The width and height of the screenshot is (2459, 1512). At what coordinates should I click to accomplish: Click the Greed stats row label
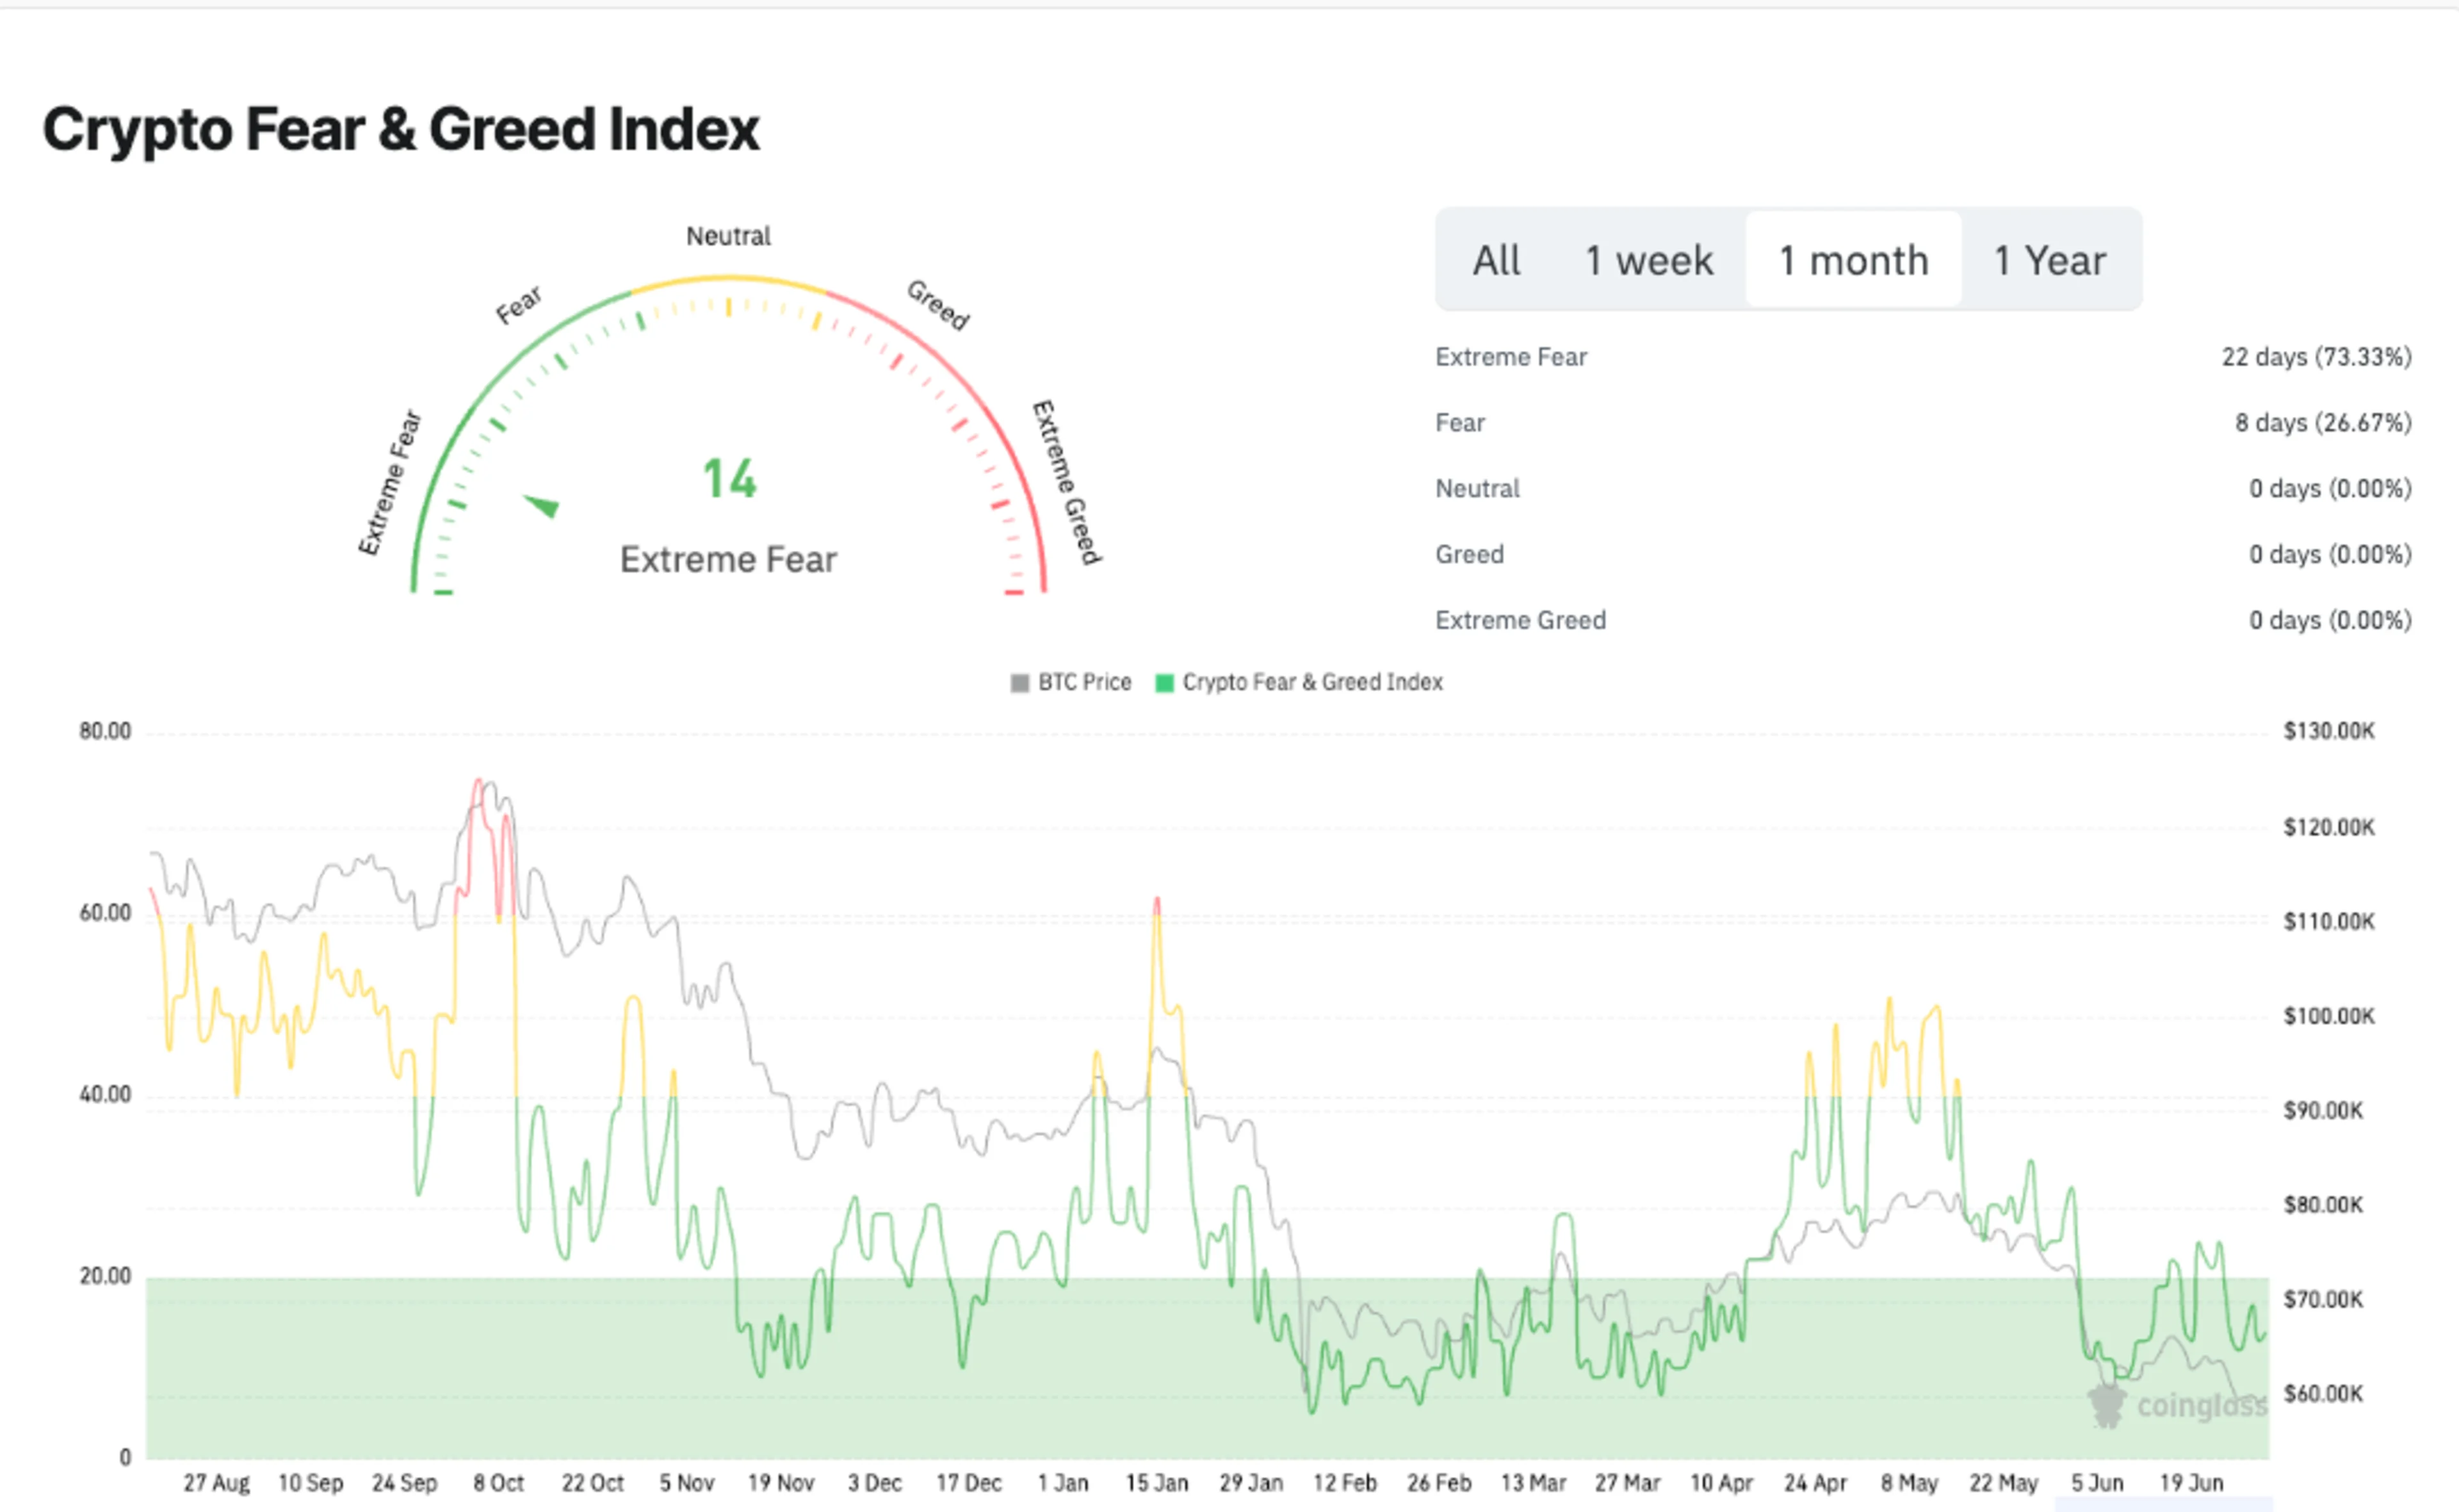click(1469, 555)
